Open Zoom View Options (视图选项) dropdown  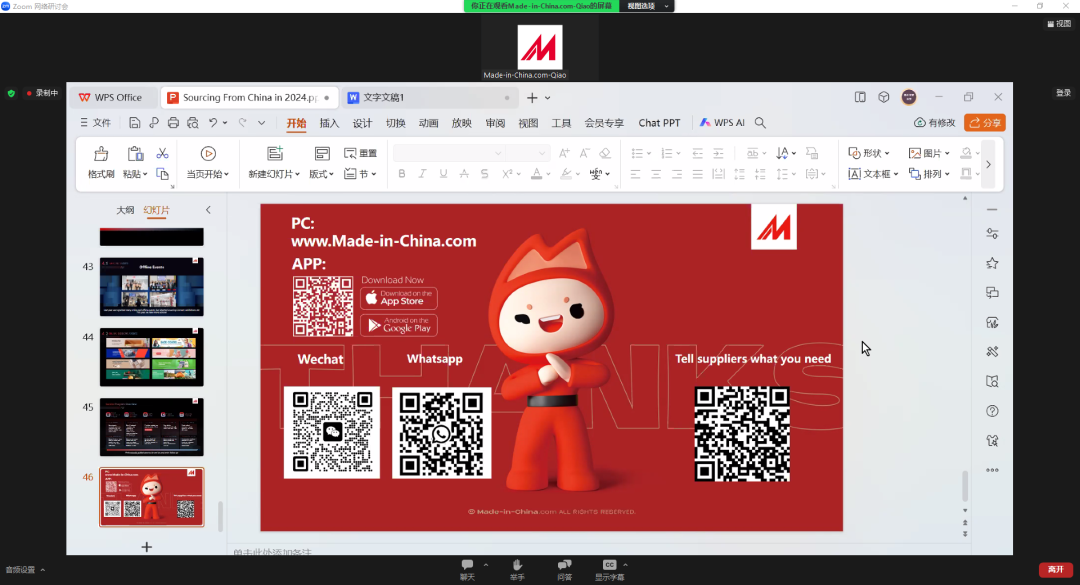(x=647, y=6)
